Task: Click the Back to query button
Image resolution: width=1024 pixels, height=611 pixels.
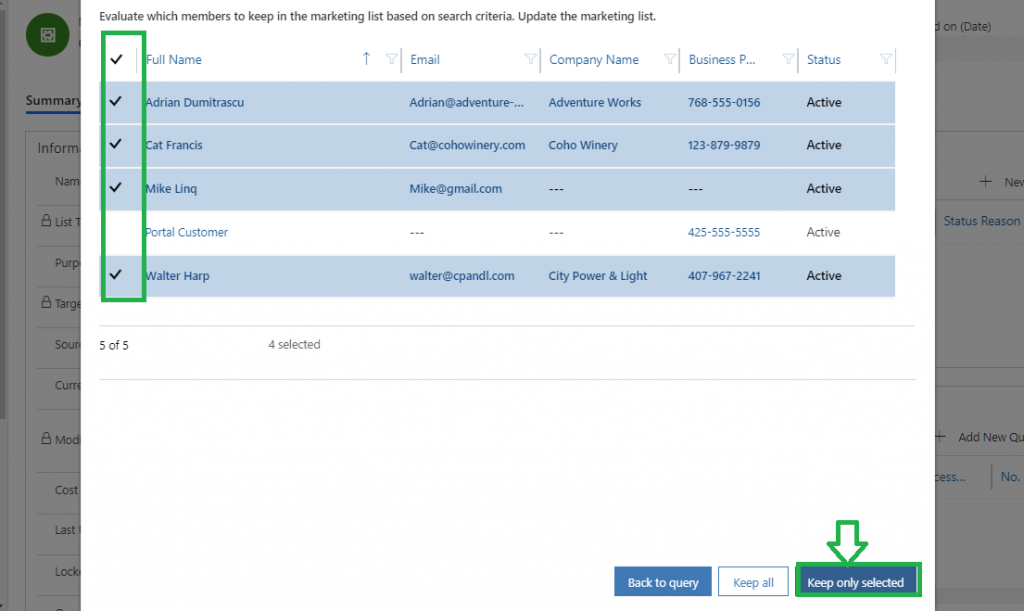Action: (663, 581)
